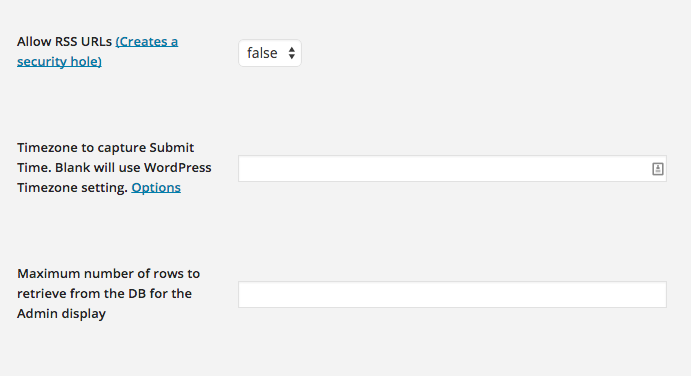The image size is (691, 376).
Task: Click the 'Allow RSS URLs' label text
Action: 64,41
